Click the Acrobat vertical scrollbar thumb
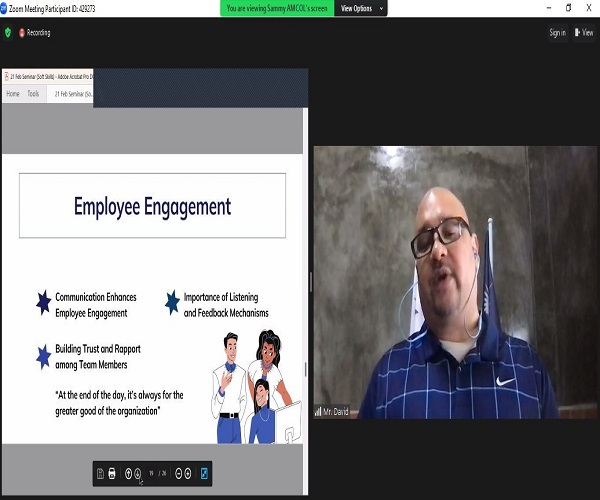The image size is (600, 500). tap(305, 370)
